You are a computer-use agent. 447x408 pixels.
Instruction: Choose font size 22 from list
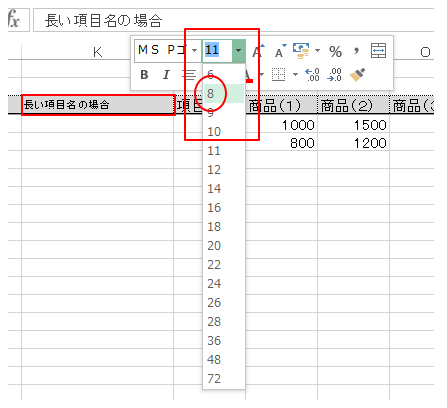coord(224,264)
